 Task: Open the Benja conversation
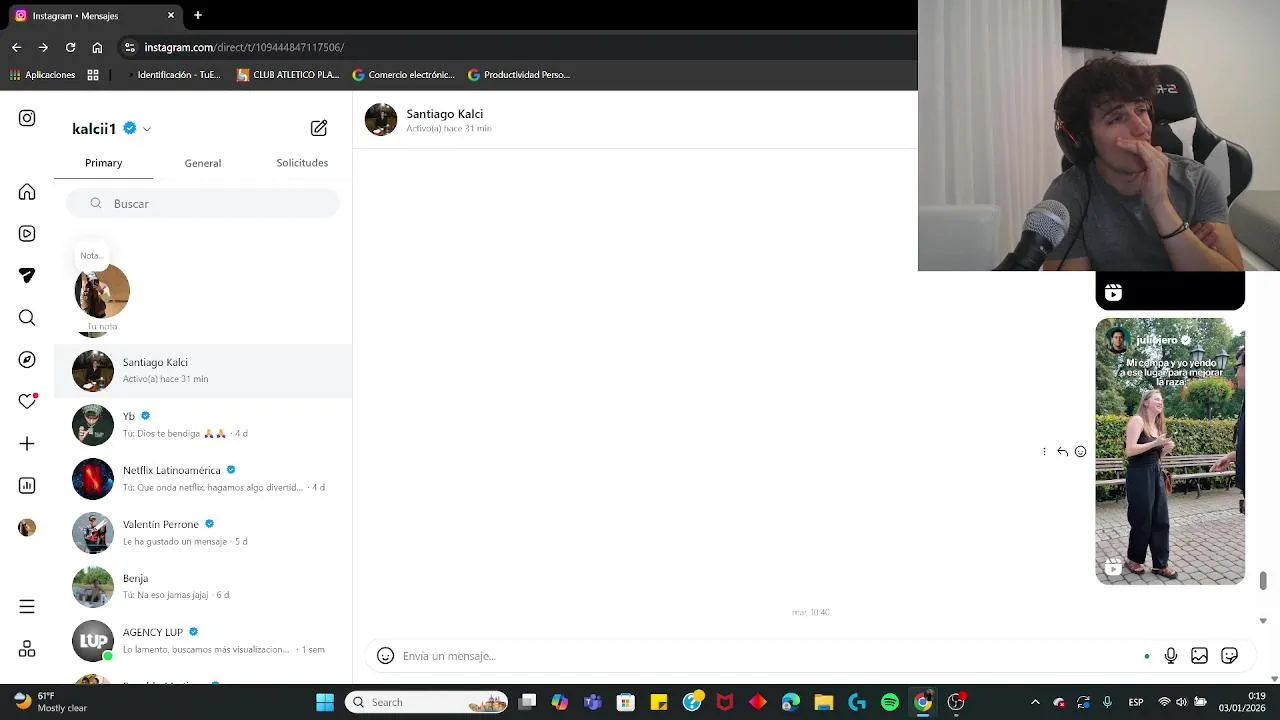pyautogui.click(x=203, y=587)
